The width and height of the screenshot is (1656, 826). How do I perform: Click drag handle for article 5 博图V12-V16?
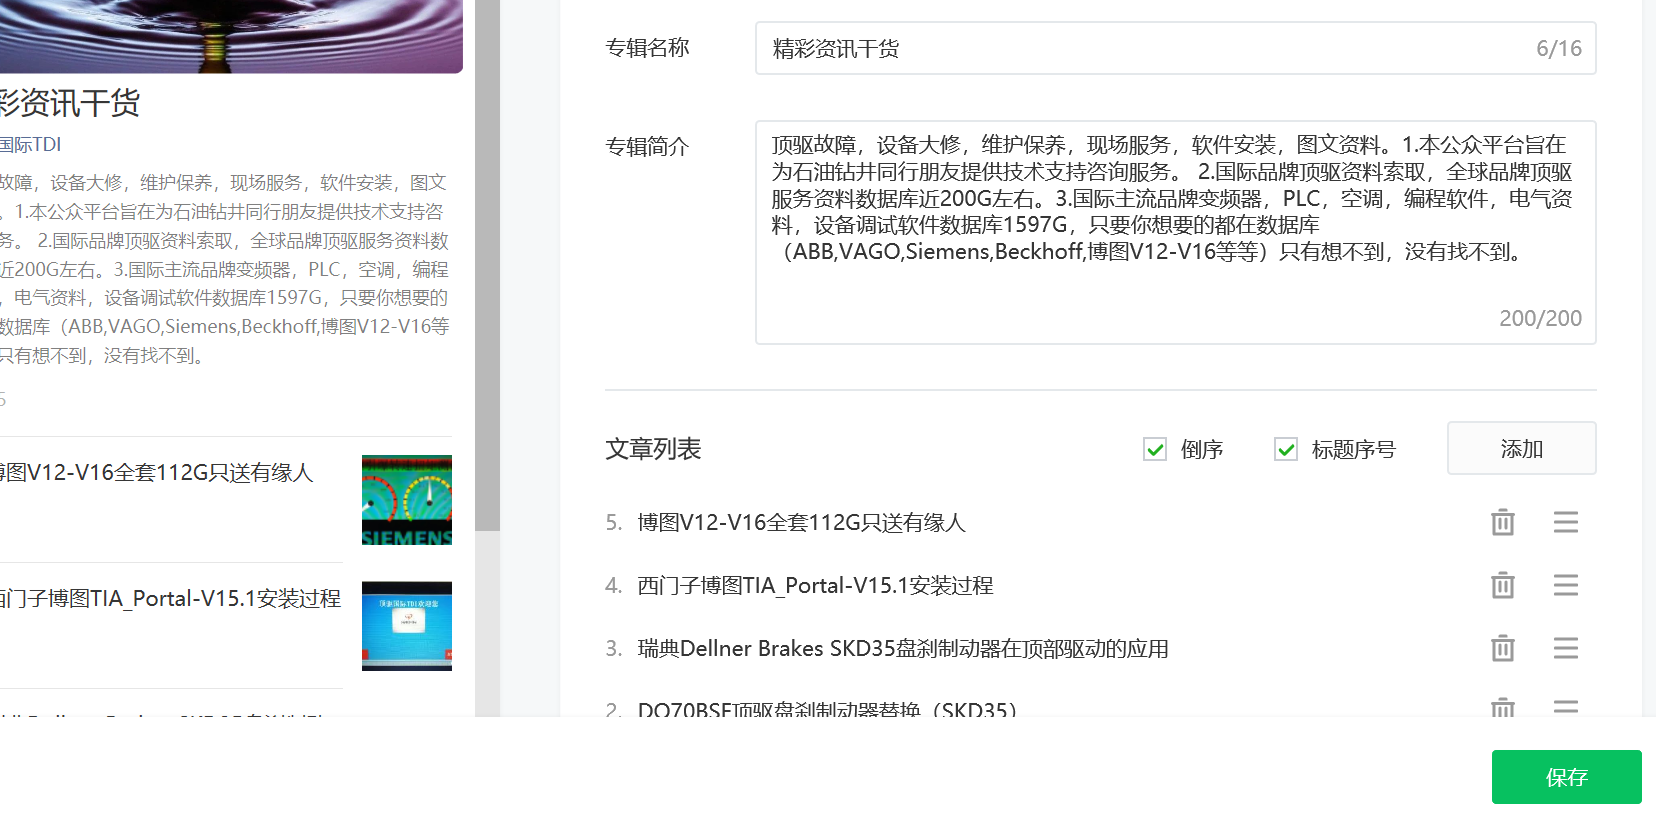[1565, 522]
